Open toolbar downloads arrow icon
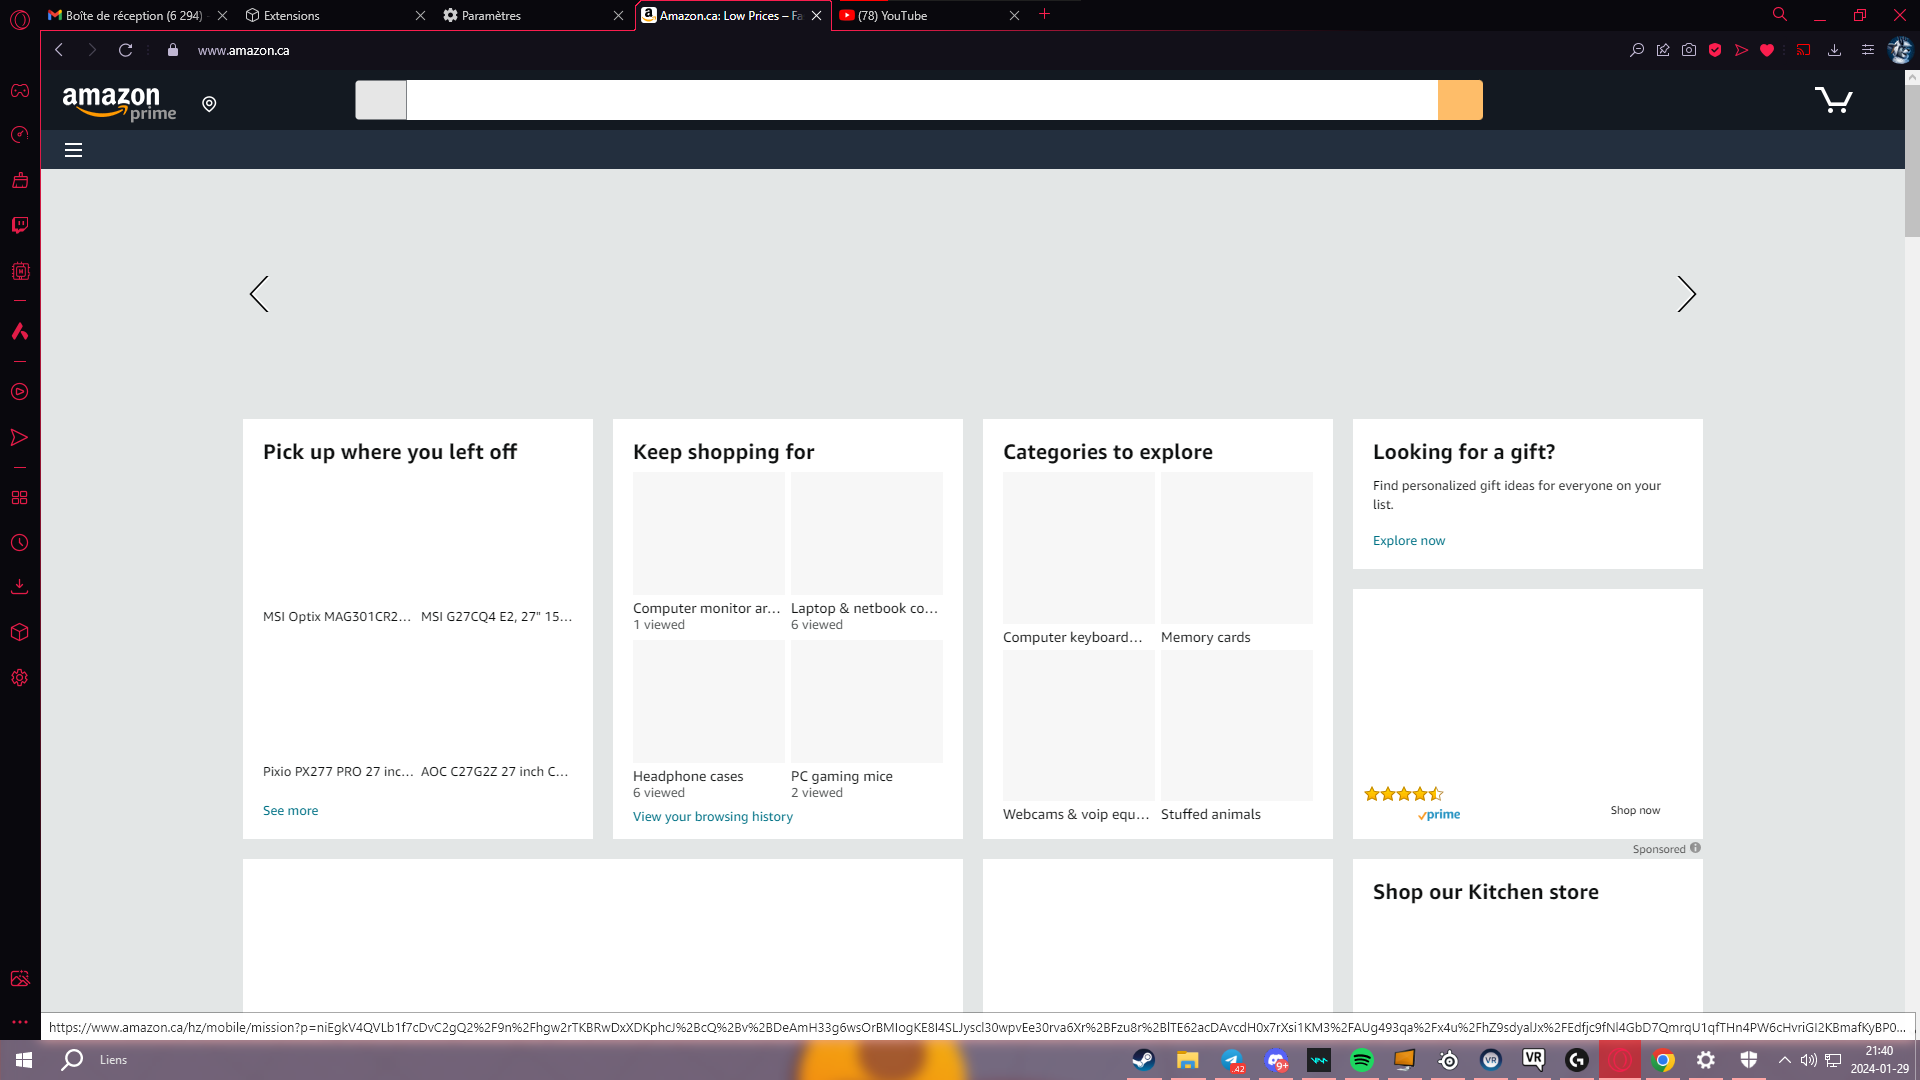 1834,50
